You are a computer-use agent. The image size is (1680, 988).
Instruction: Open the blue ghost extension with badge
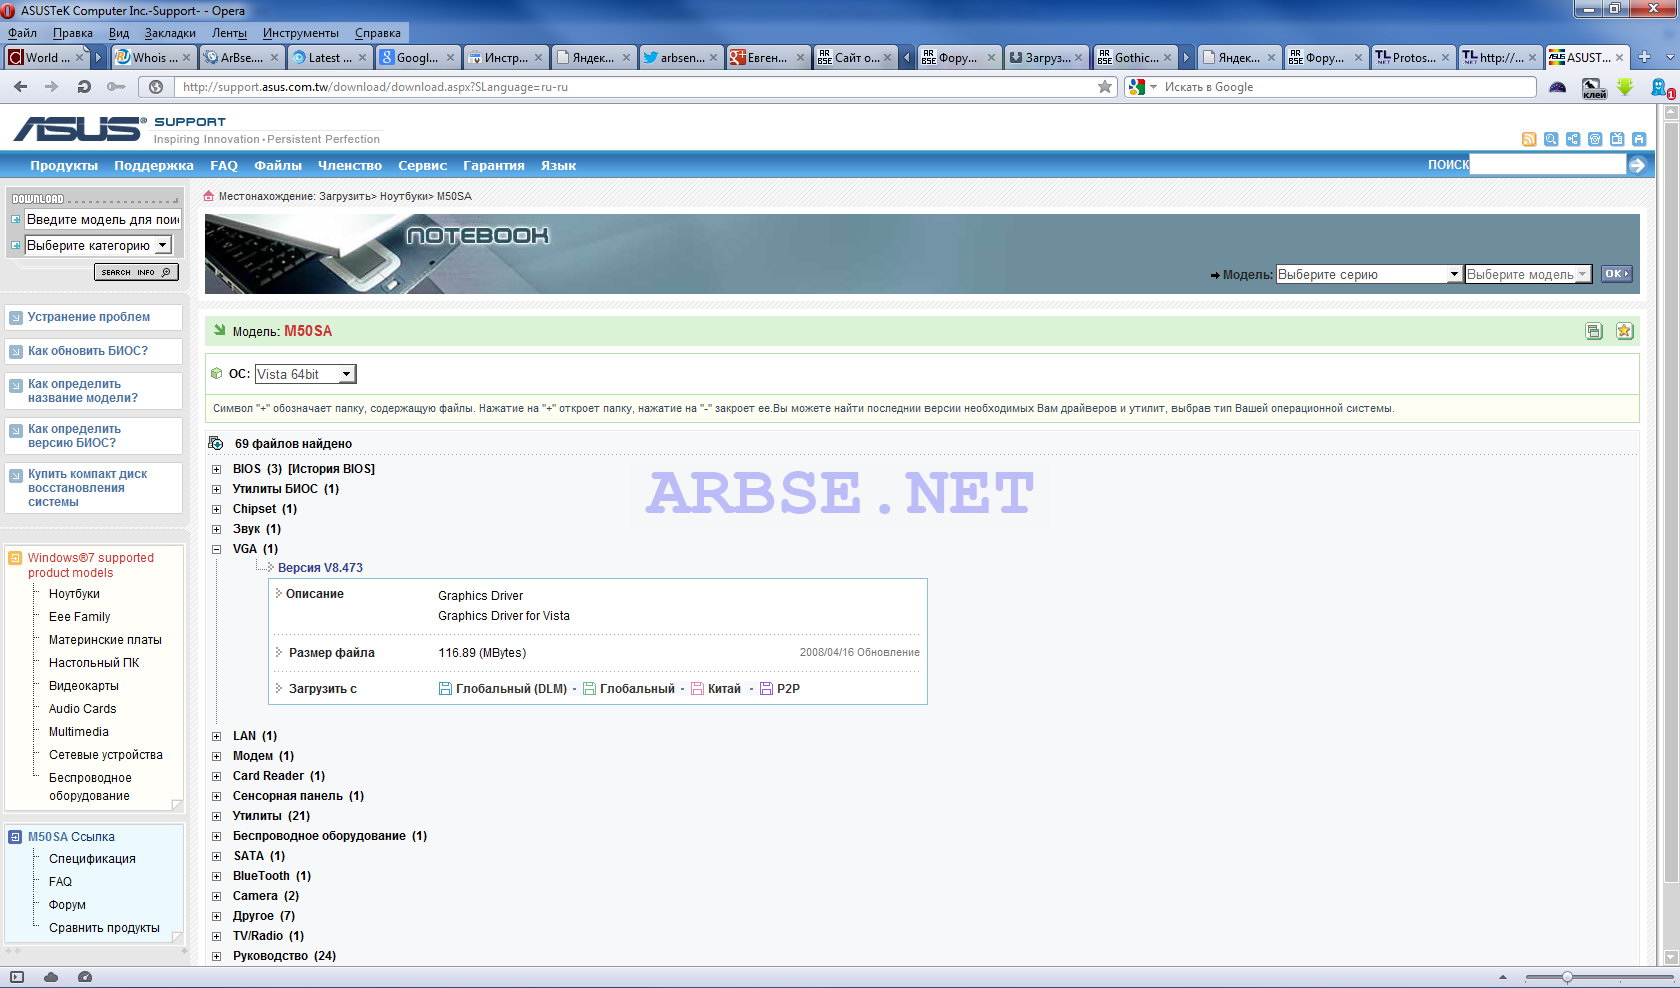(1661, 87)
